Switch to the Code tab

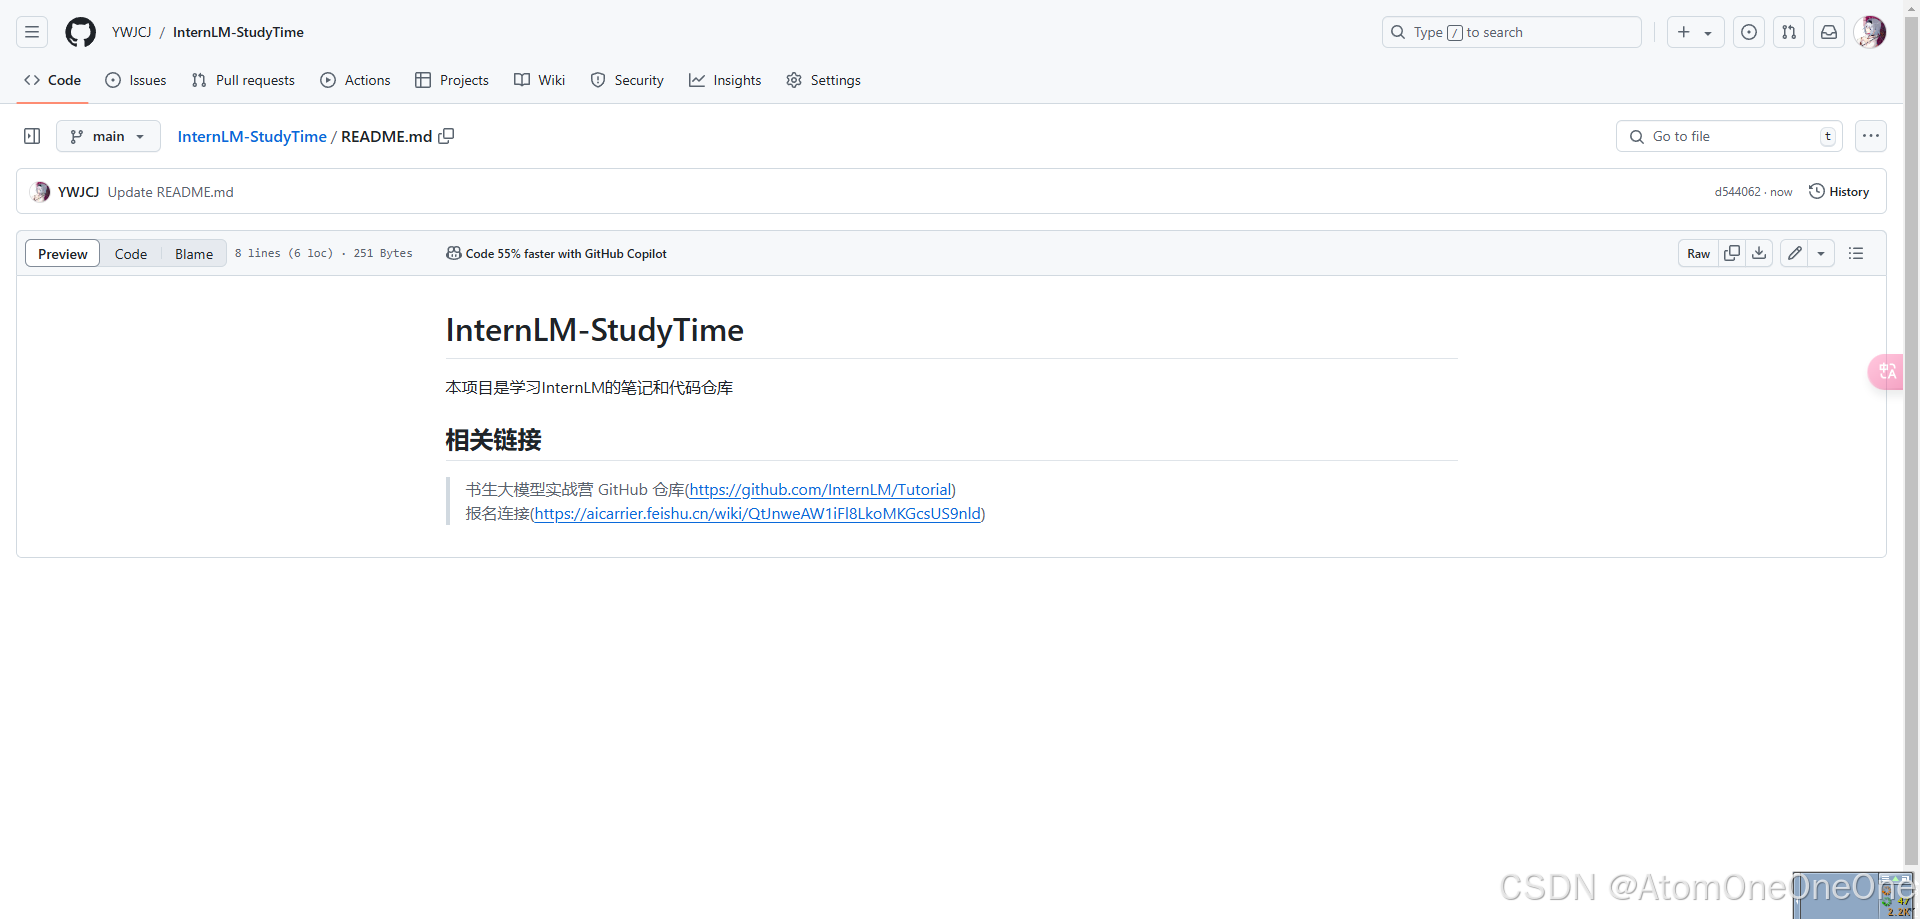point(53,80)
